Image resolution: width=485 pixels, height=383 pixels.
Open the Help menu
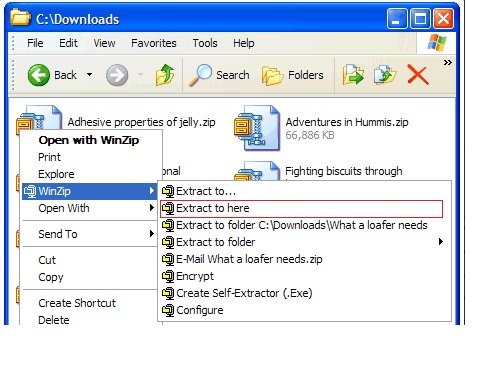pyautogui.click(x=244, y=43)
